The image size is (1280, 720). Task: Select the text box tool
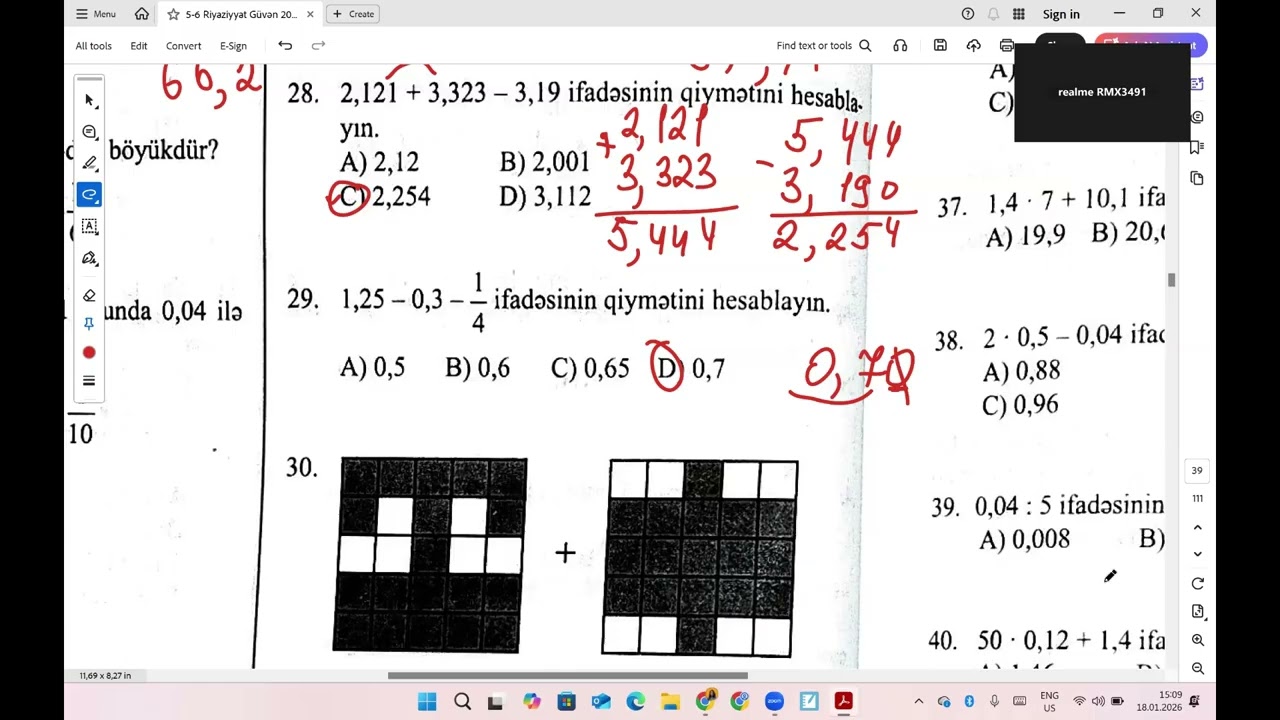point(89,226)
